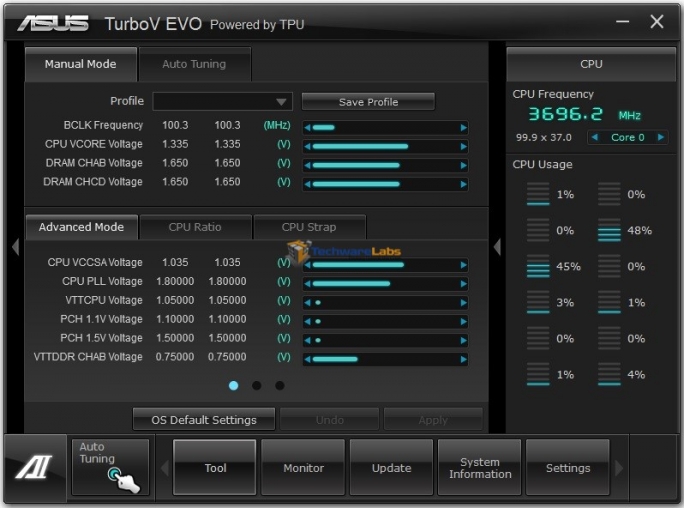Image resolution: width=684 pixels, height=508 pixels.
Task: Select third page dot of advanced voltages
Action: (280, 385)
